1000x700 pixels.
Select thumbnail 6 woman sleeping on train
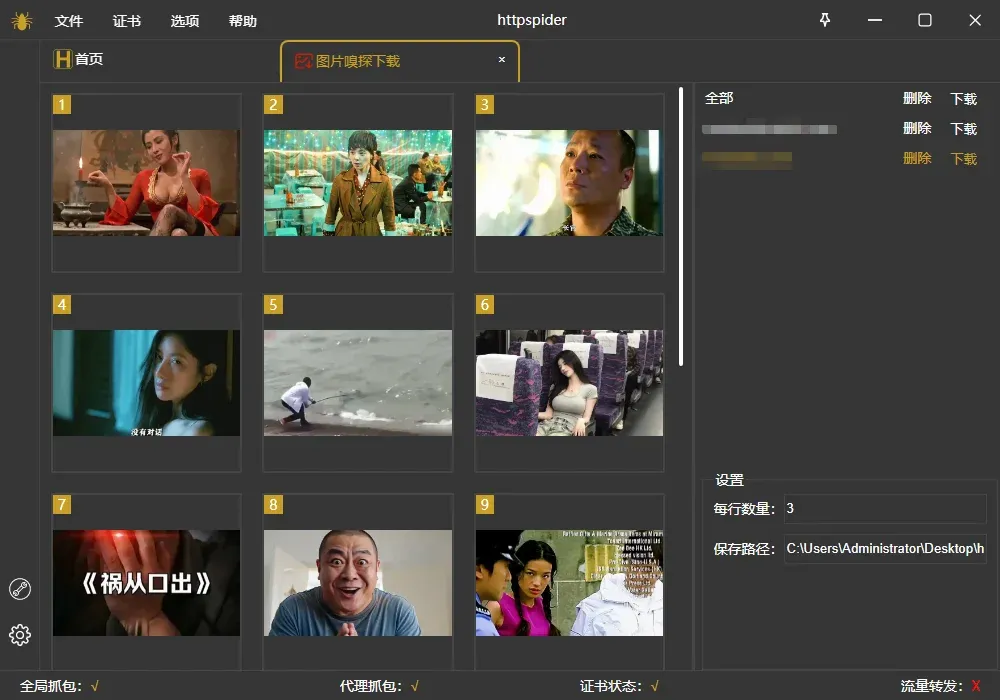[570, 383]
